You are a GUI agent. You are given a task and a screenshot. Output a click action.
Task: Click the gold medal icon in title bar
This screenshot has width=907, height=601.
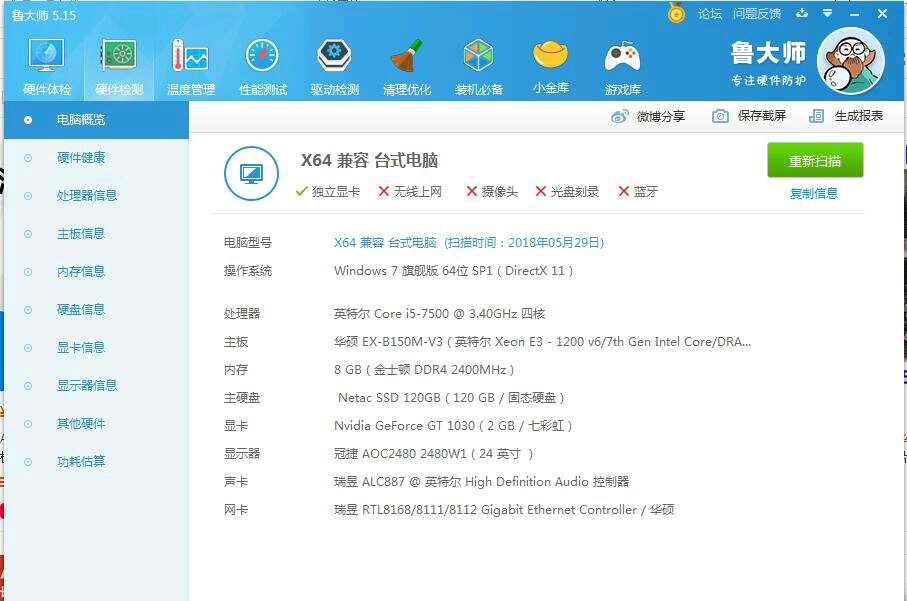coord(676,13)
